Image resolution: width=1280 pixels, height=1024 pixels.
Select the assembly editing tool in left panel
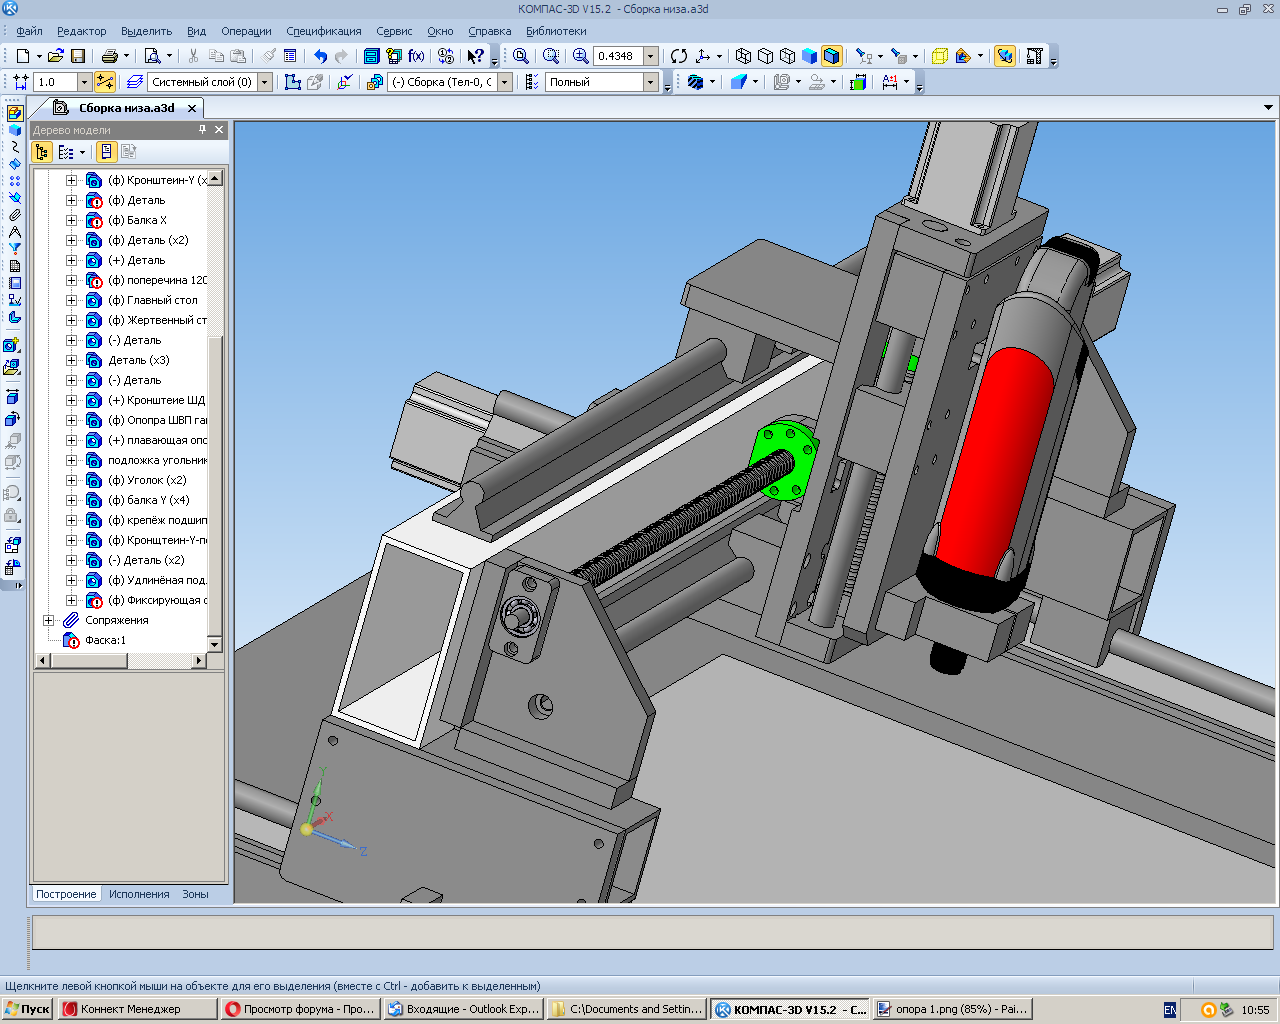pyautogui.click(x=14, y=113)
